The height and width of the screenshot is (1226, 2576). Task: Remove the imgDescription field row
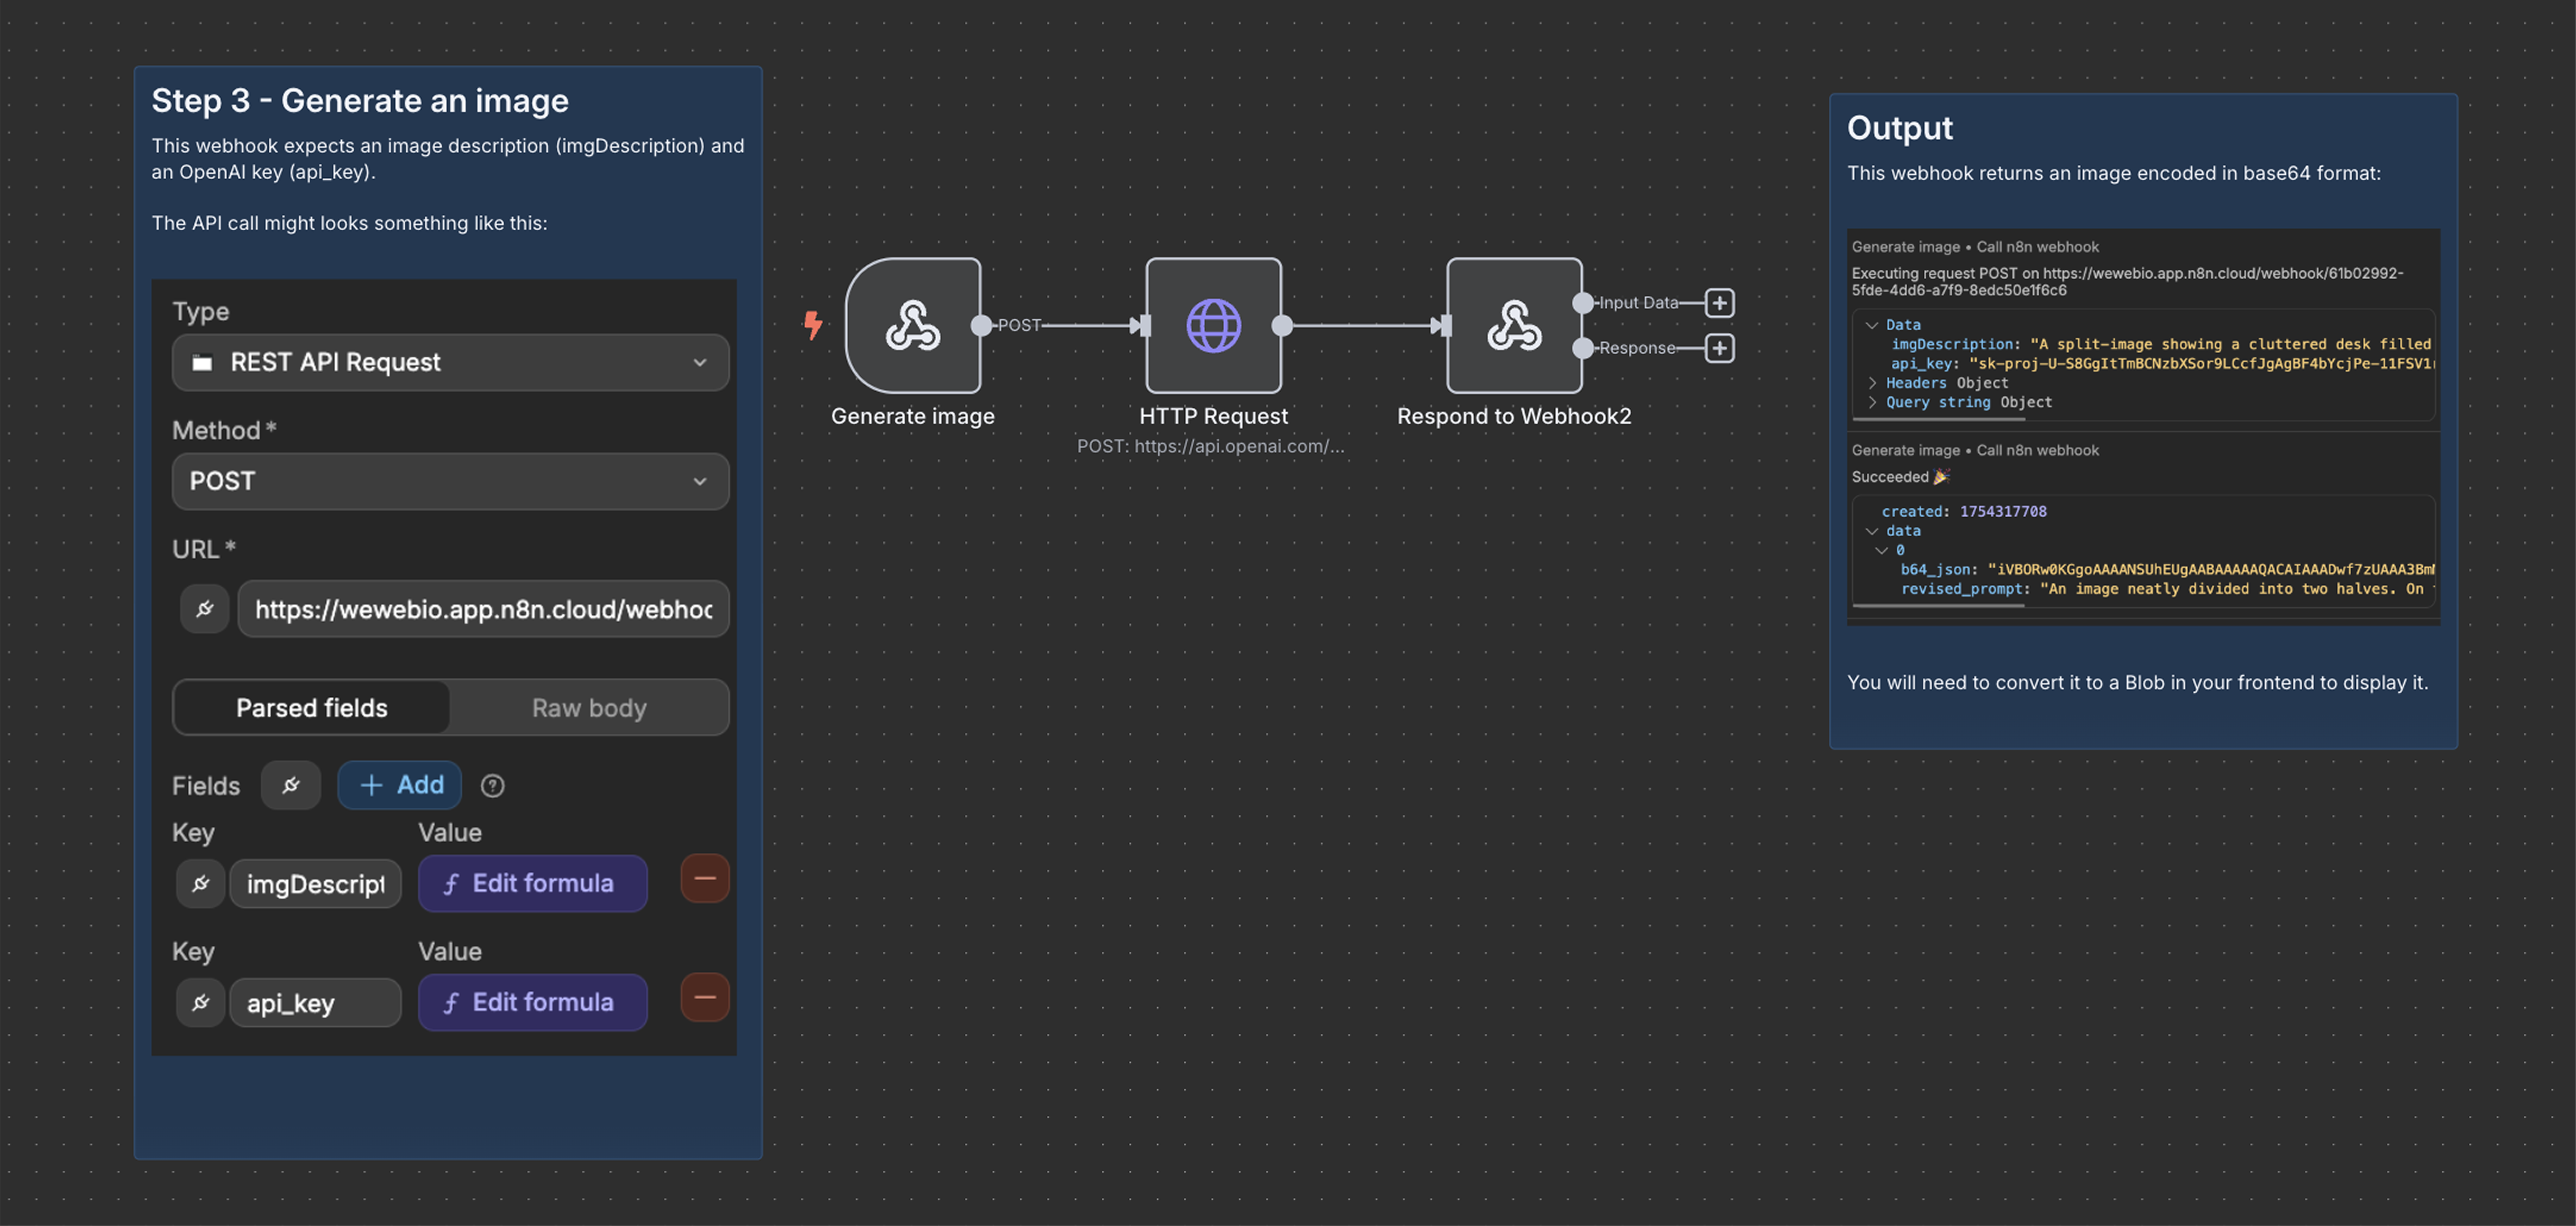coord(705,879)
